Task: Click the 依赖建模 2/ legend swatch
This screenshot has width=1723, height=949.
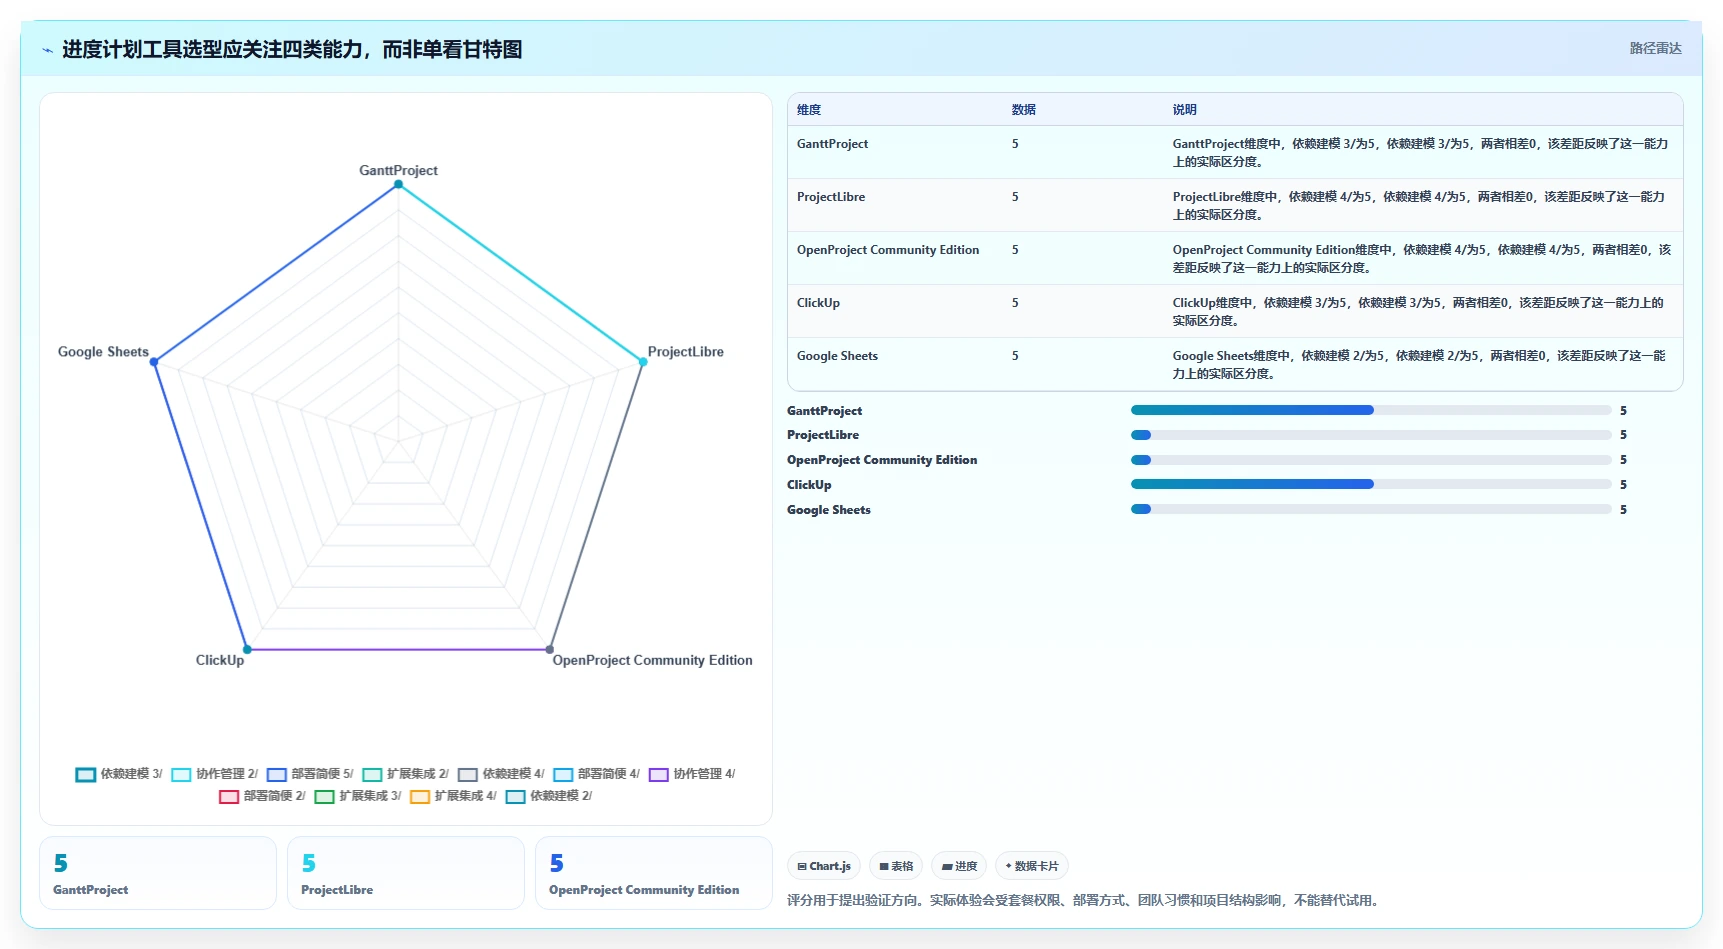Action: [x=516, y=797]
